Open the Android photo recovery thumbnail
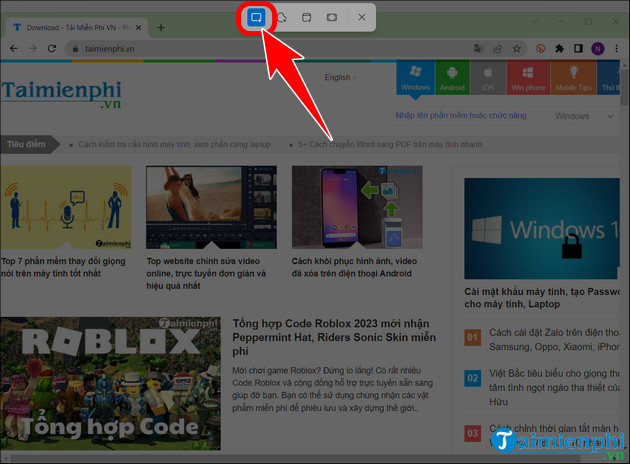The width and height of the screenshot is (630, 464). [357, 207]
